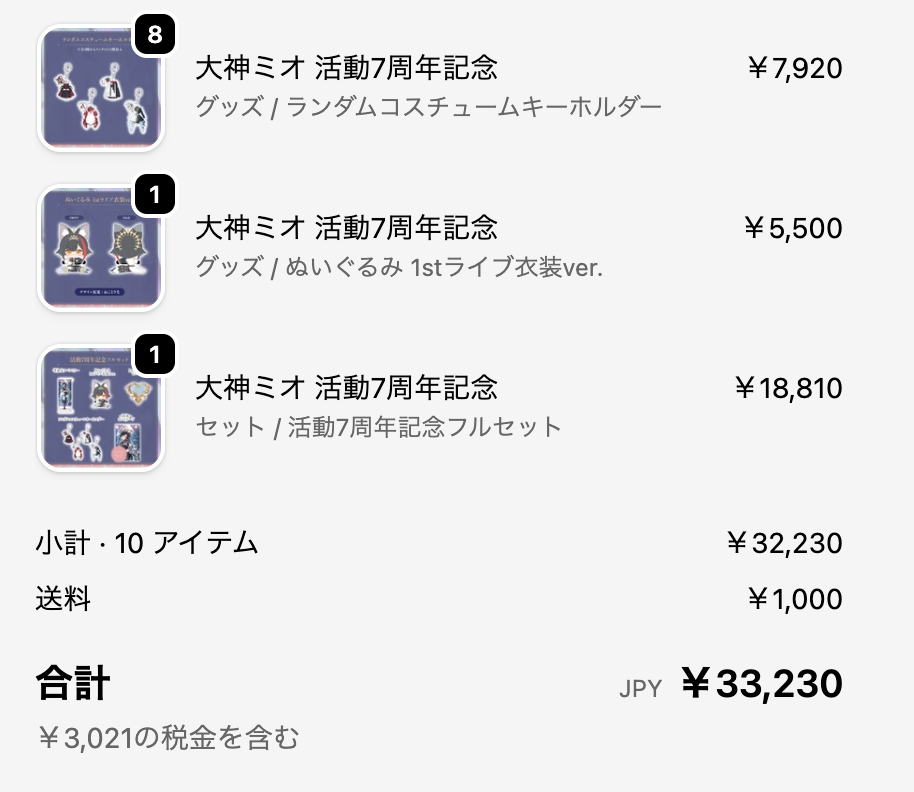Click the 7th anniversary full set thumbnail
Screen dimensions: 914x792
[x=100, y=408]
